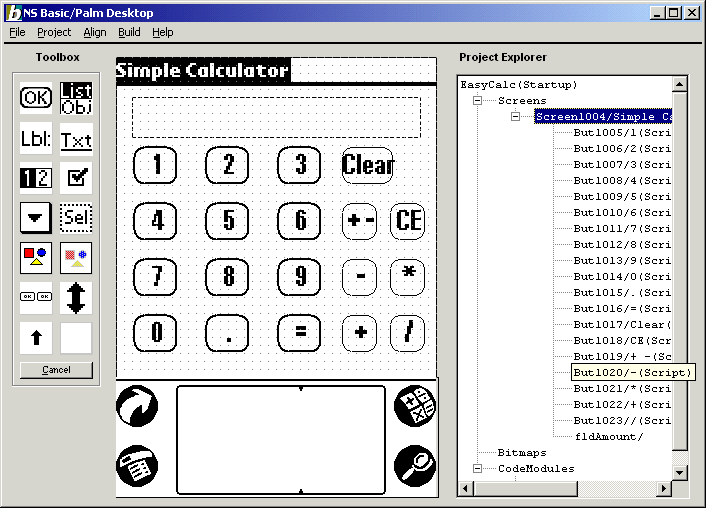Image resolution: width=706 pixels, height=508 pixels.
Task: Select the '=' button on calculator form
Action: tap(299, 333)
